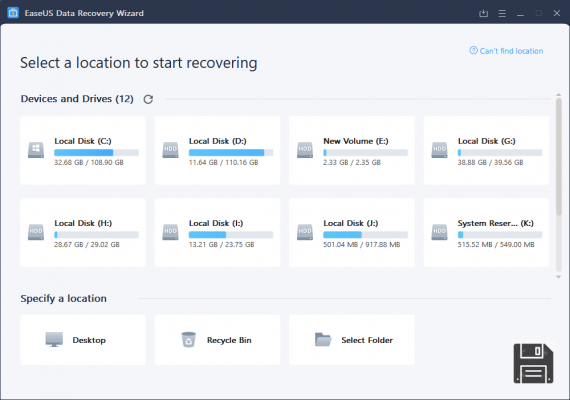Select the Local Disk (C:) label
Screen dimensions: 570x400
(x=83, y=141)
